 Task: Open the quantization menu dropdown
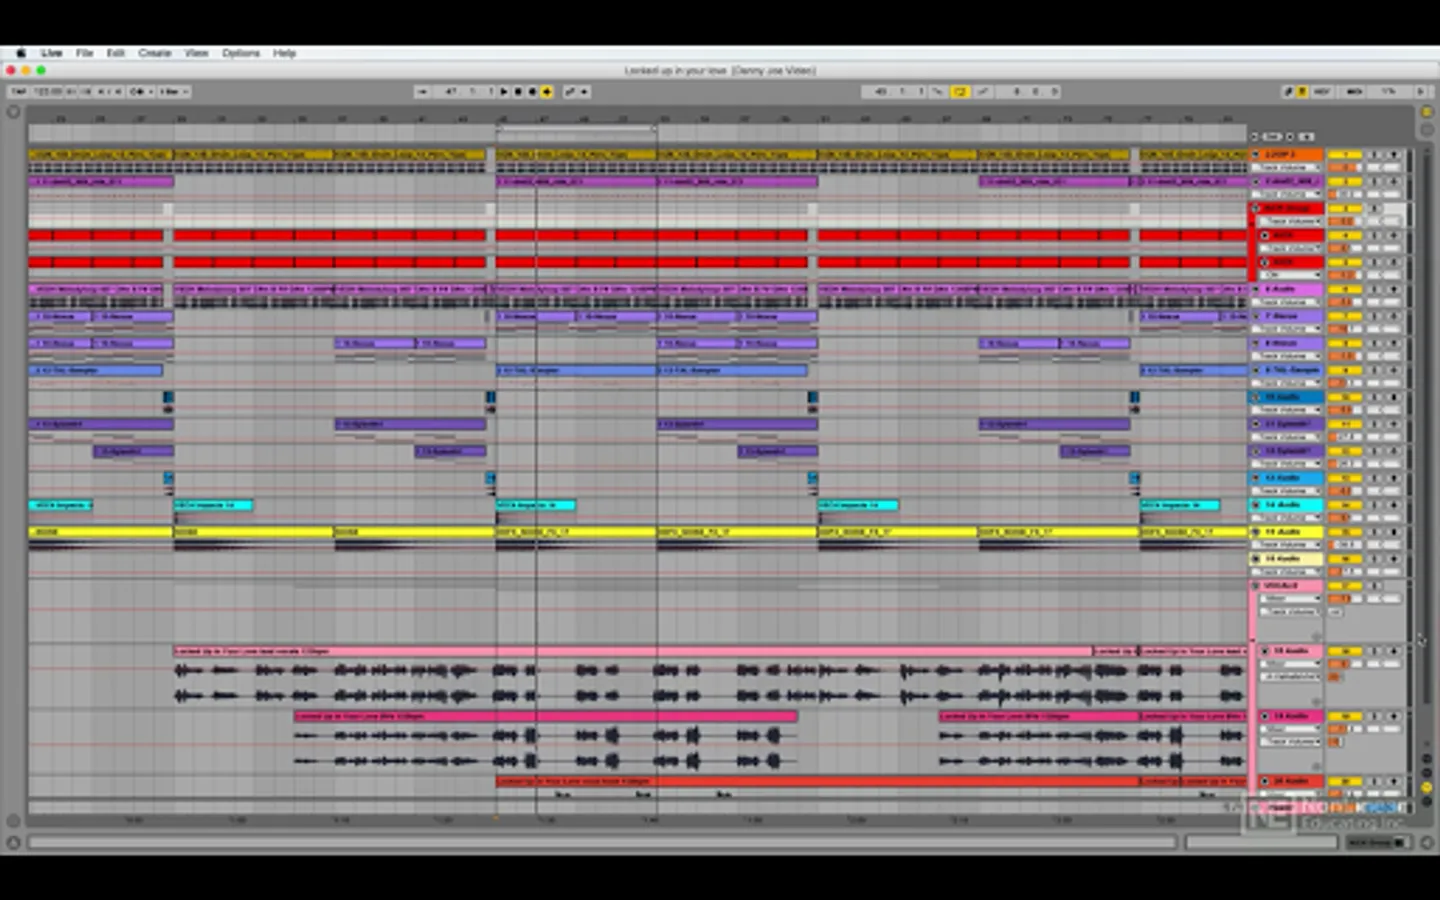pyautogui.click(x=173, y=91)
